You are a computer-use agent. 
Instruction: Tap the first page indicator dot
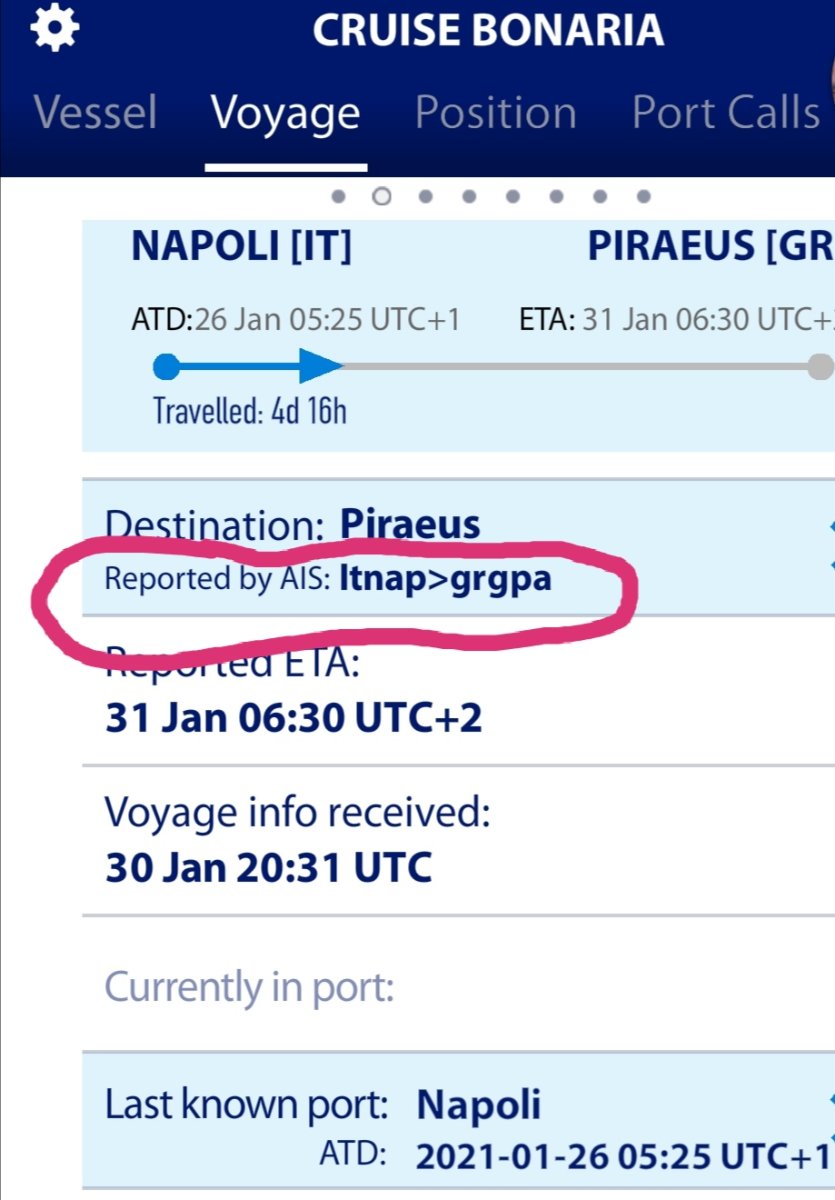coord(338,197)
